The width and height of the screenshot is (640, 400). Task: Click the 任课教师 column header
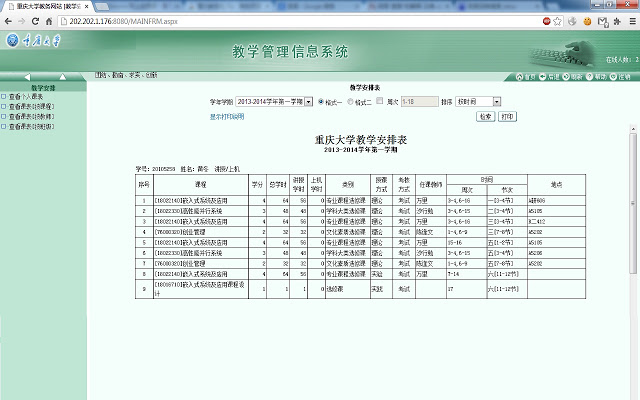pyautogui.click(x=431, y=184)
